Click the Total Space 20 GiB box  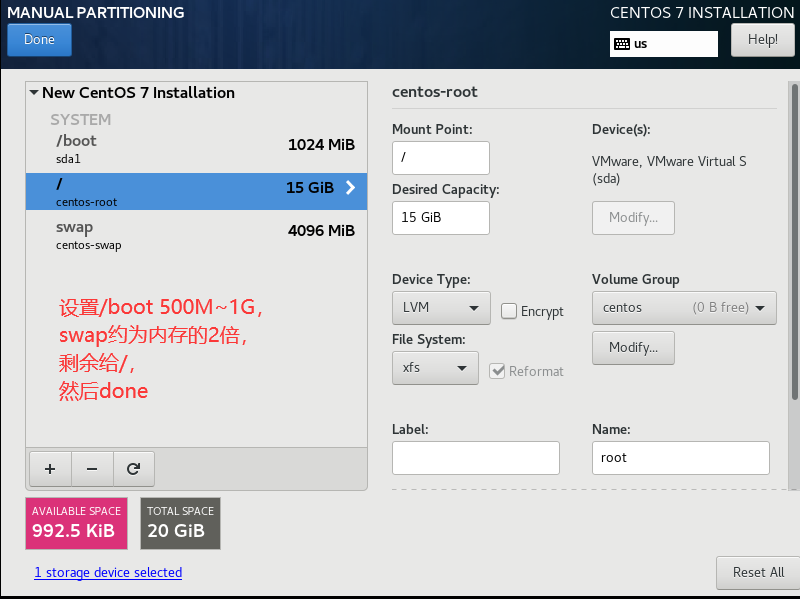181,523
